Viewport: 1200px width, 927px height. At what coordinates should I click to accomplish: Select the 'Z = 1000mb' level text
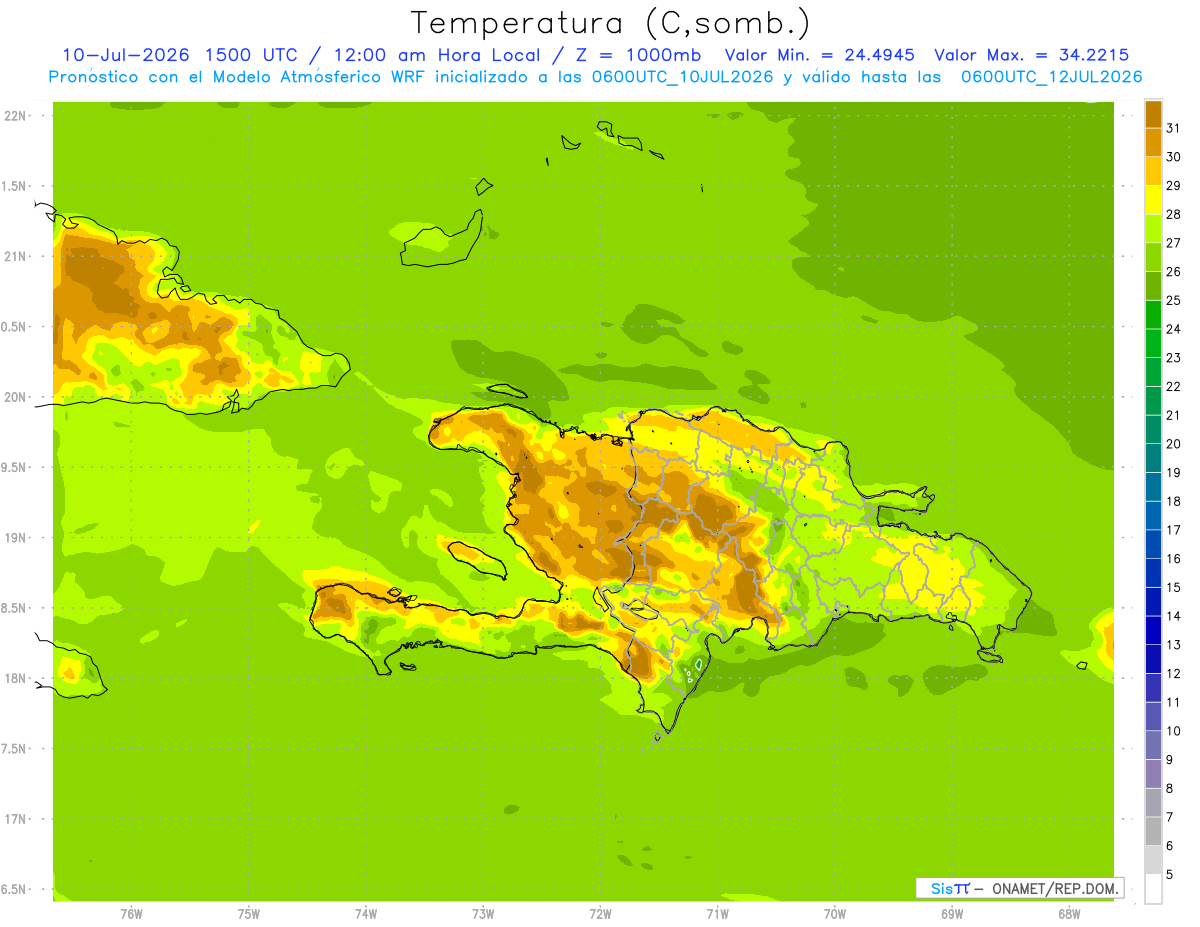click(637, 56)
